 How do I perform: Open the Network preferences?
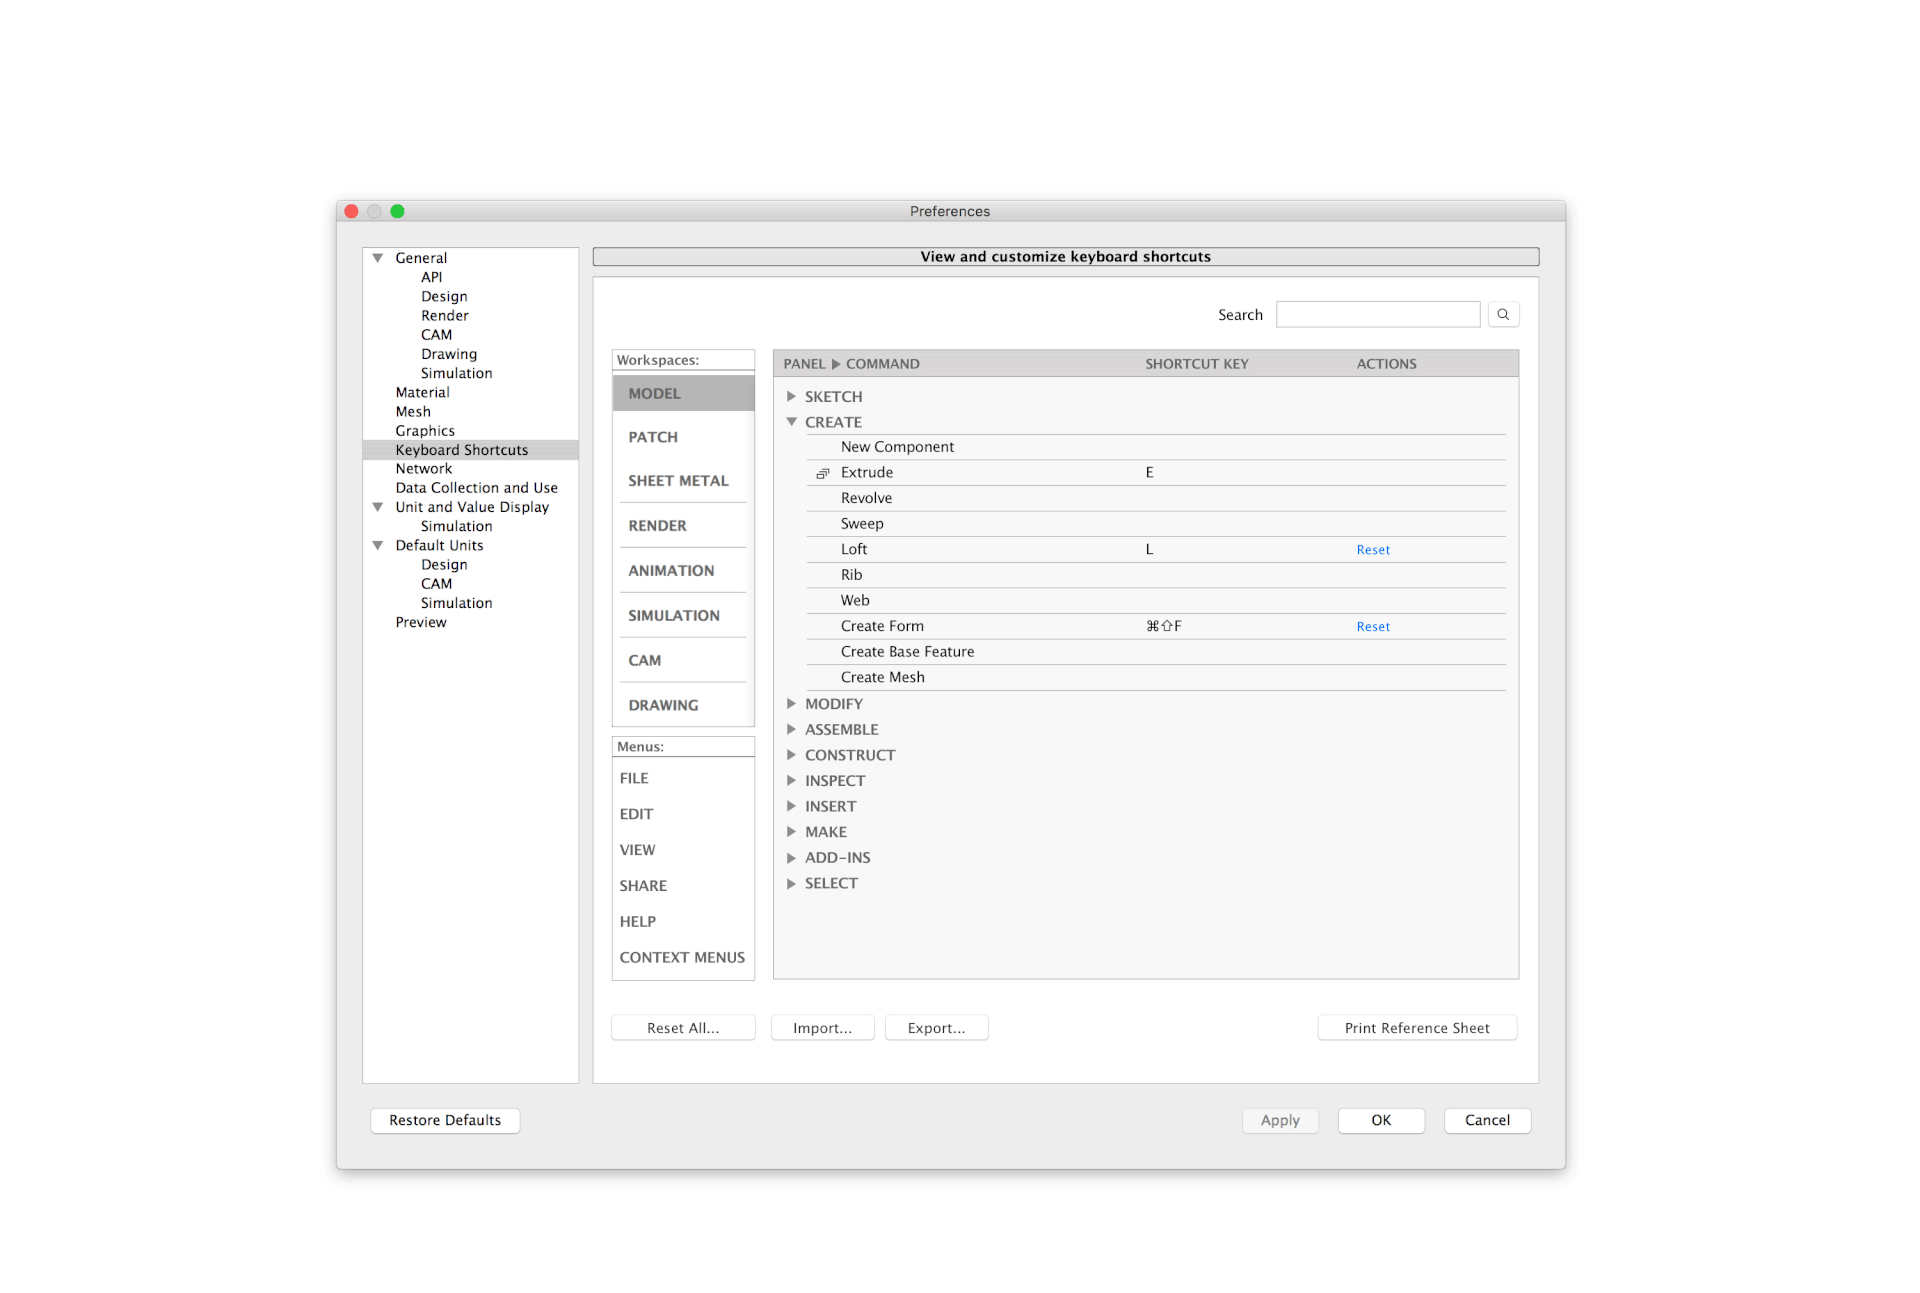(x=424, y=469)
